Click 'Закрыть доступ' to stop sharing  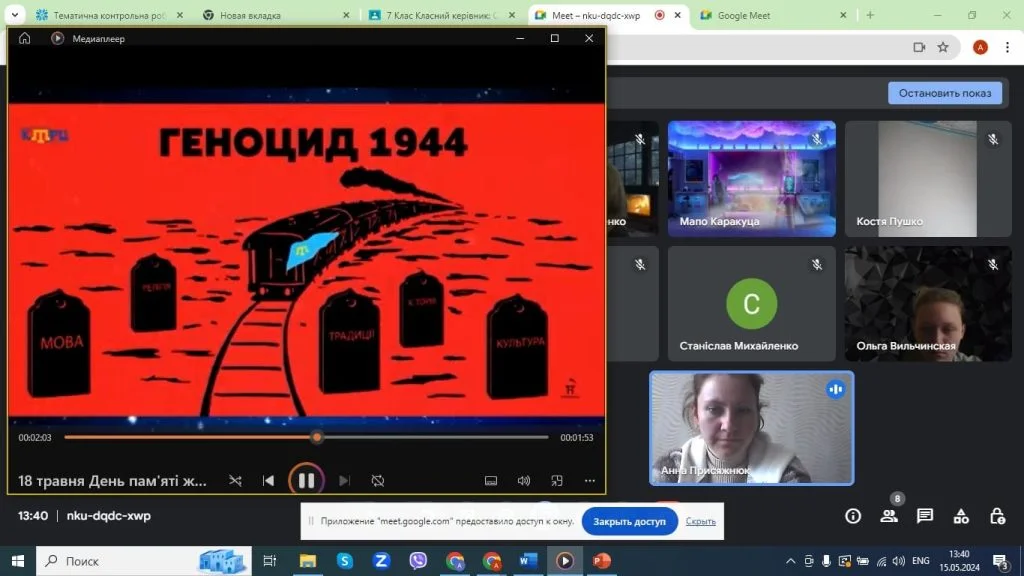630,522
